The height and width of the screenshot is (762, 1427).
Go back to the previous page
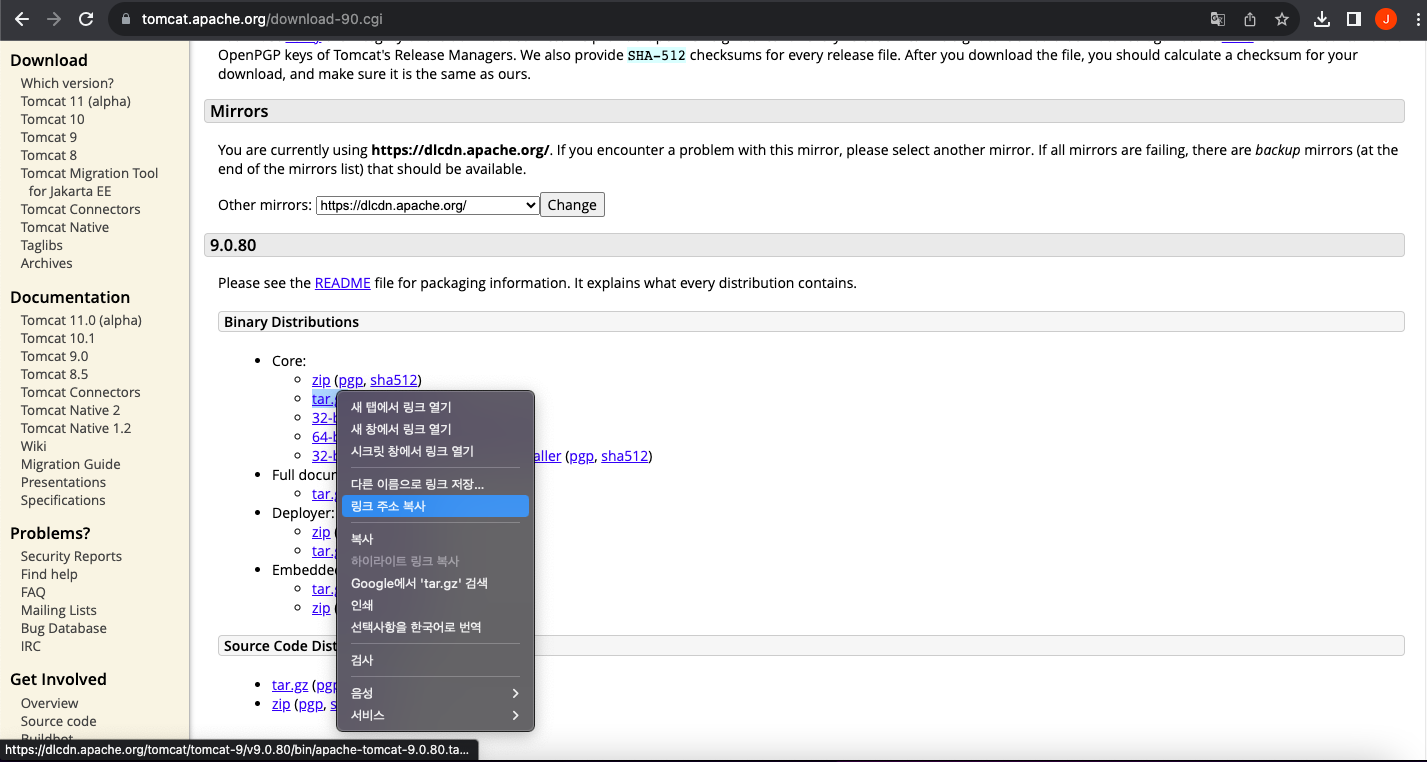tap(22, 19)
